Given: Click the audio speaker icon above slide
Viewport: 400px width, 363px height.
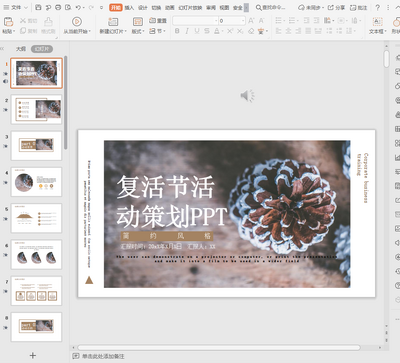Looking at the screenshot, I should coord(247,96).
